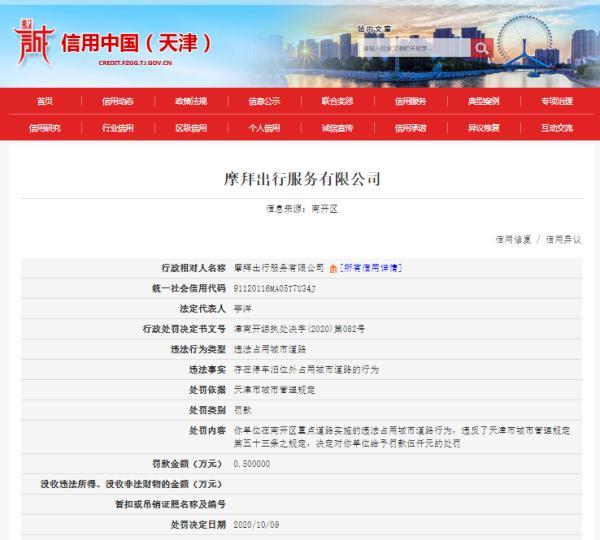Viewport: 600px width, 540px height.
Task: Select the 站内文章 search label
Action: coord(374,29)
